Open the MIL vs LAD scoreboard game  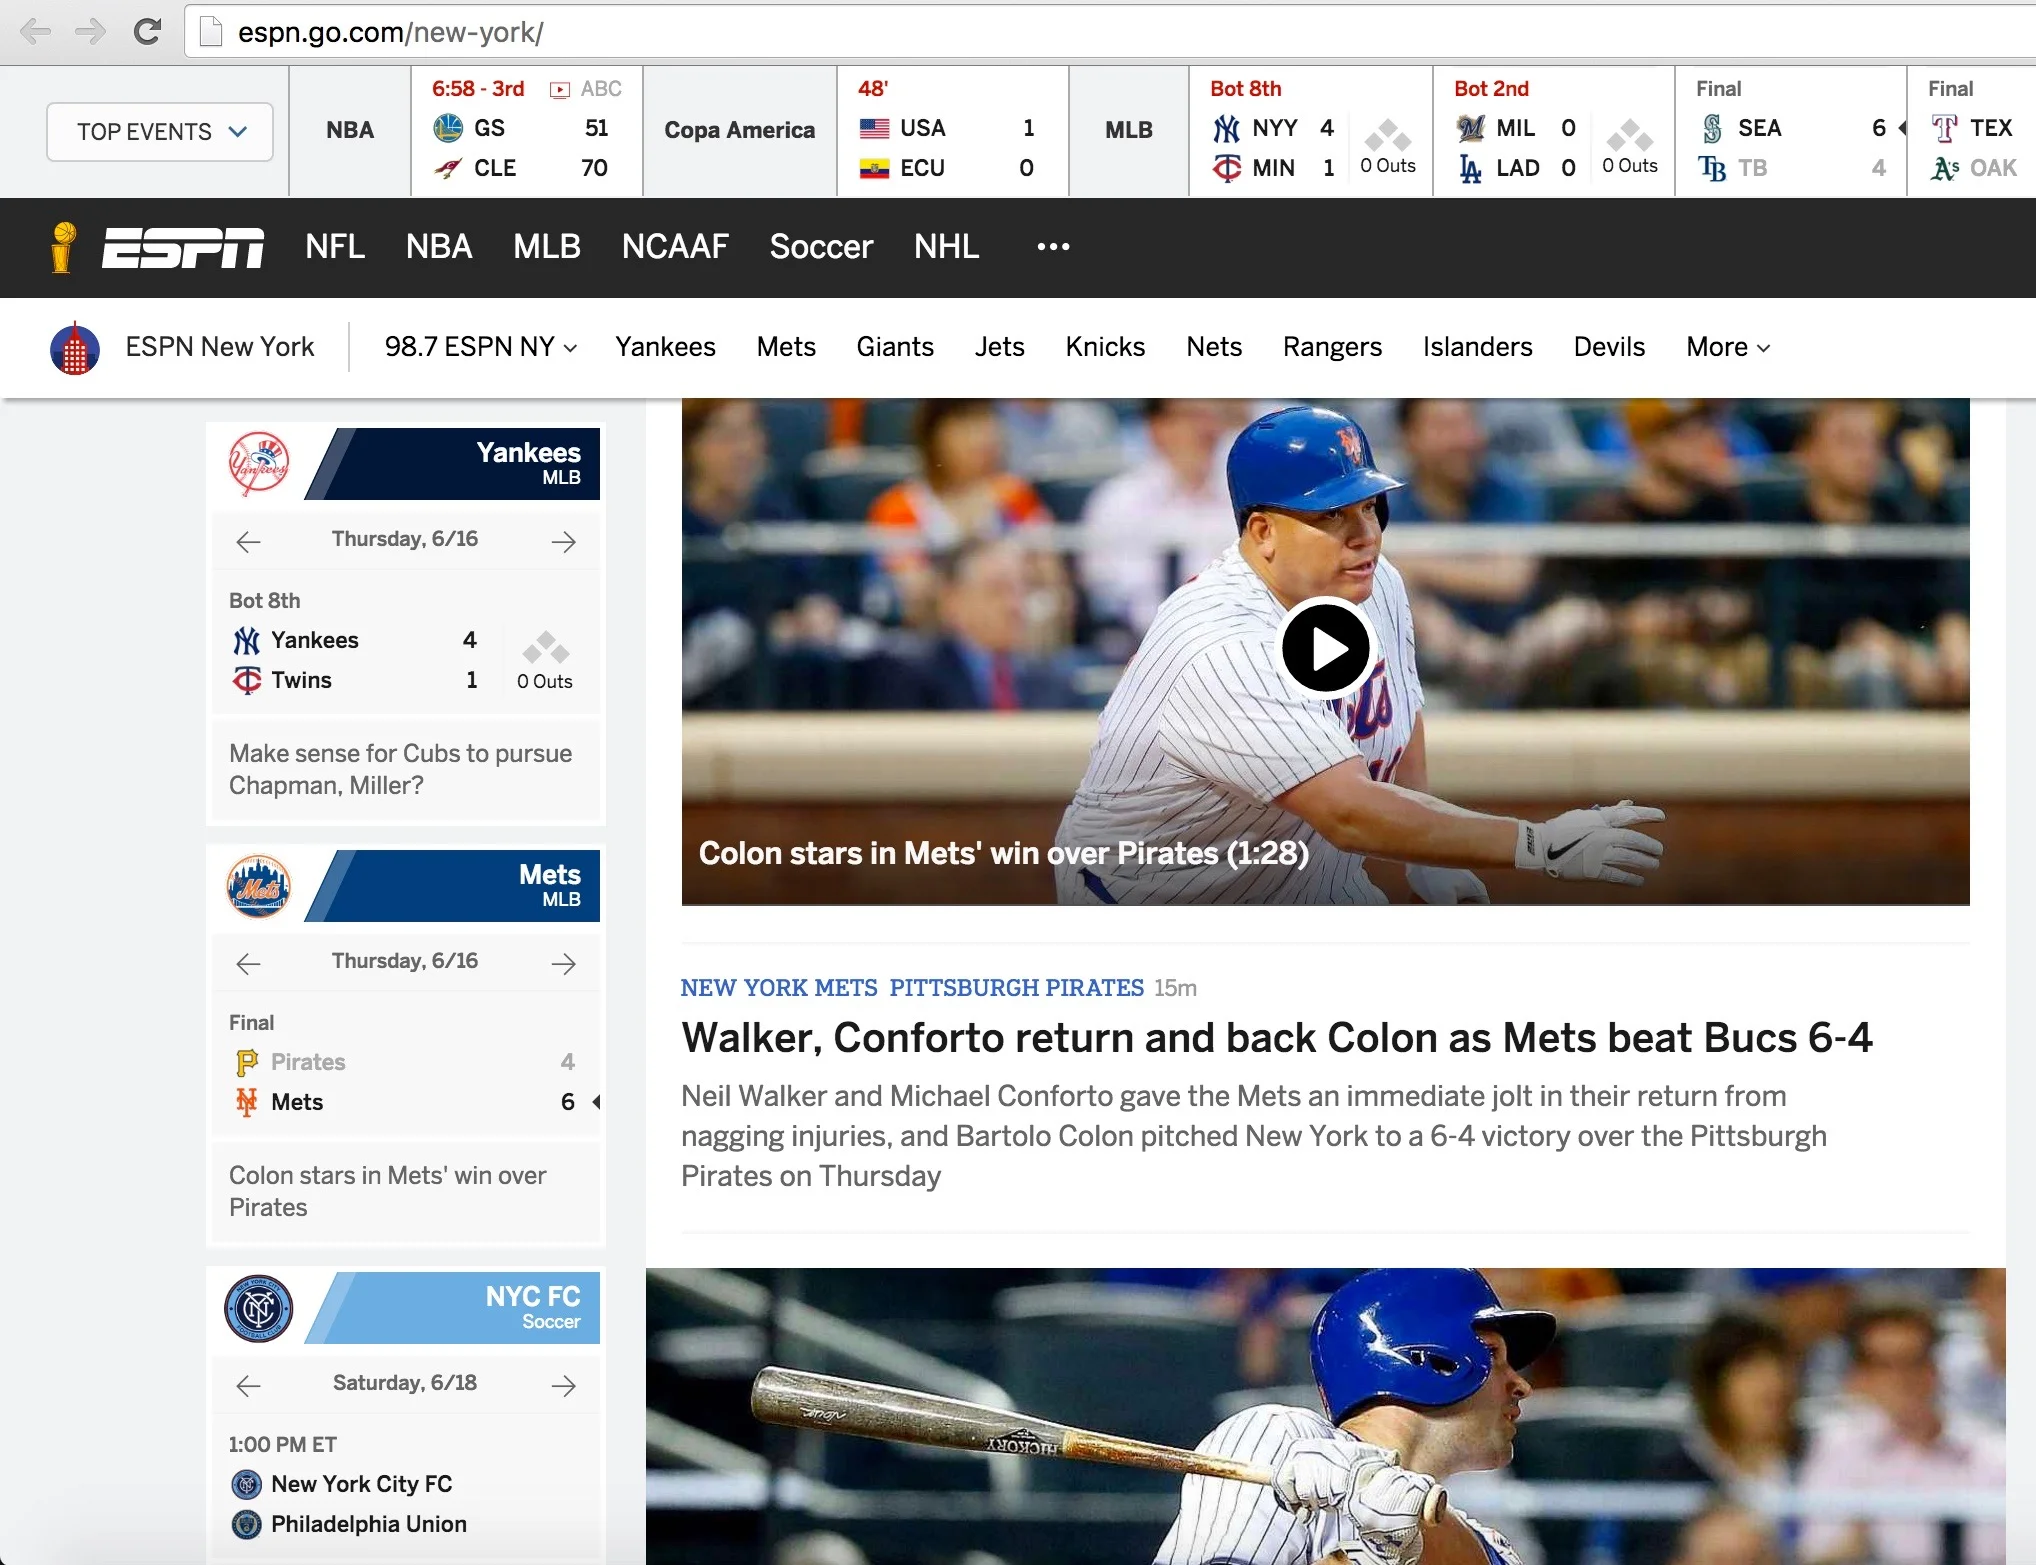[x=1554, y=131]
